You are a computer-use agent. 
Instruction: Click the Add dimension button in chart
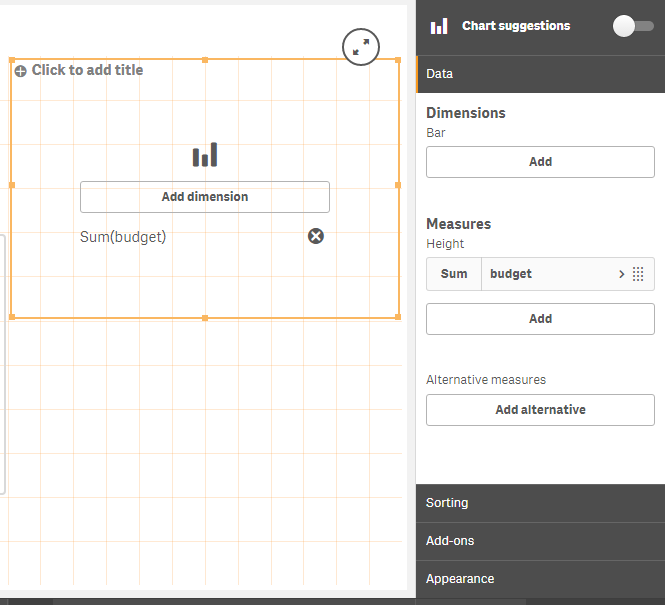click(x=205, y=197)
